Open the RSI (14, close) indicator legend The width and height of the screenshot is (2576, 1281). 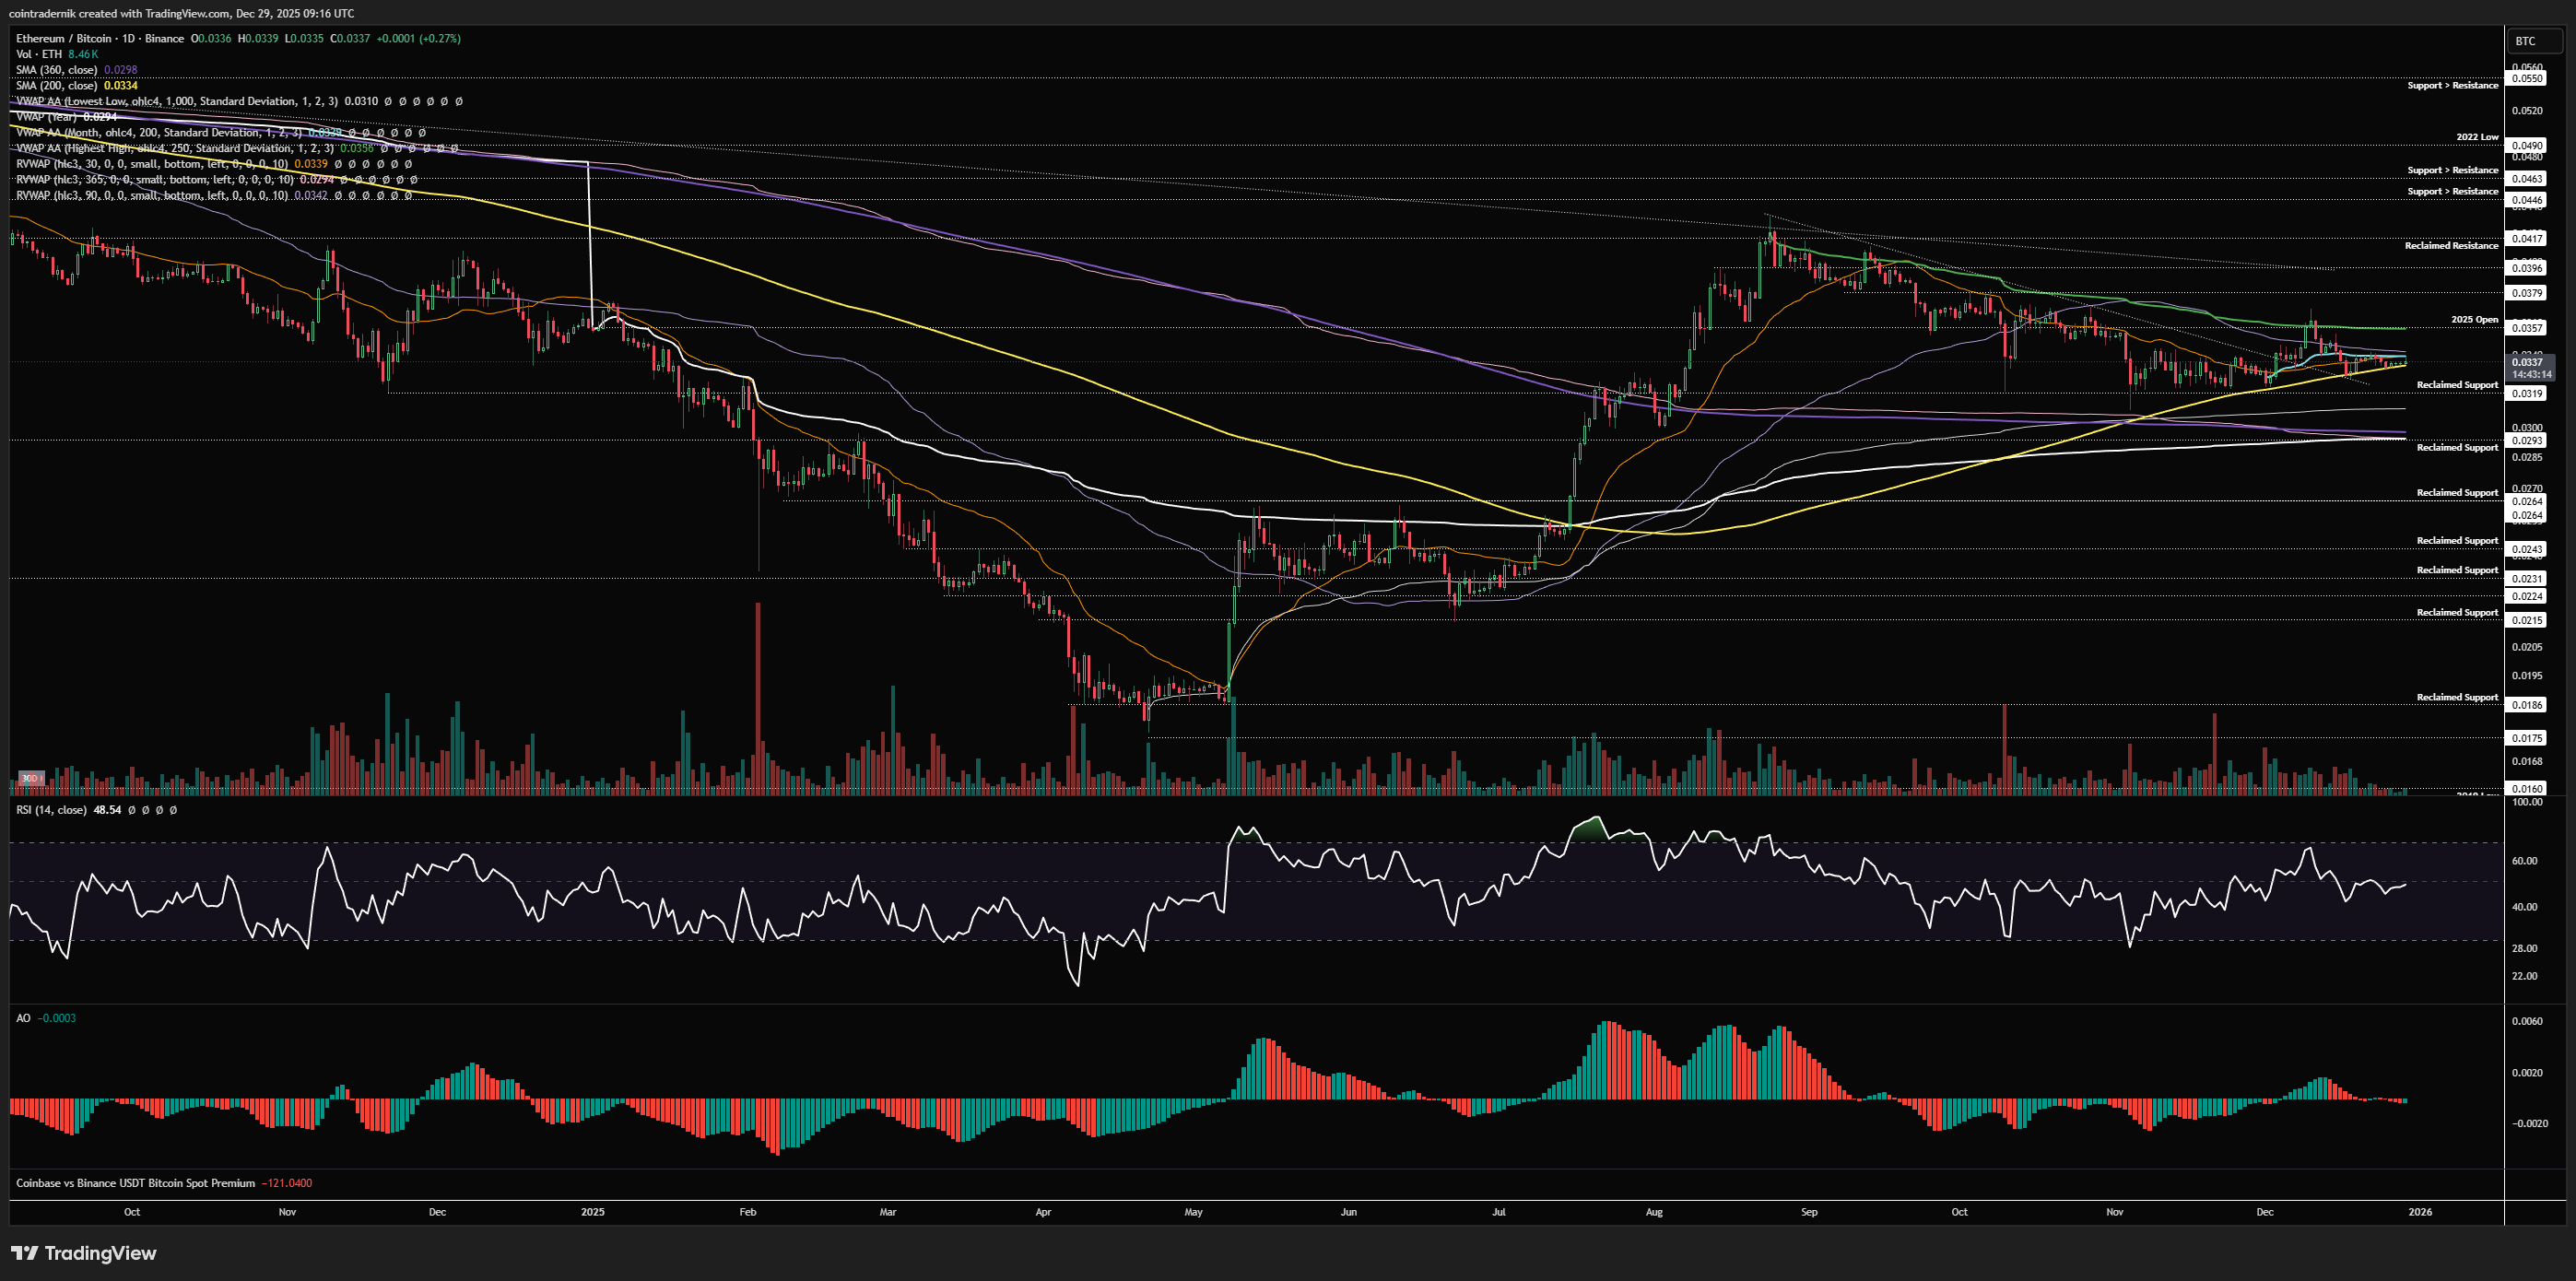tap(51, 810)
